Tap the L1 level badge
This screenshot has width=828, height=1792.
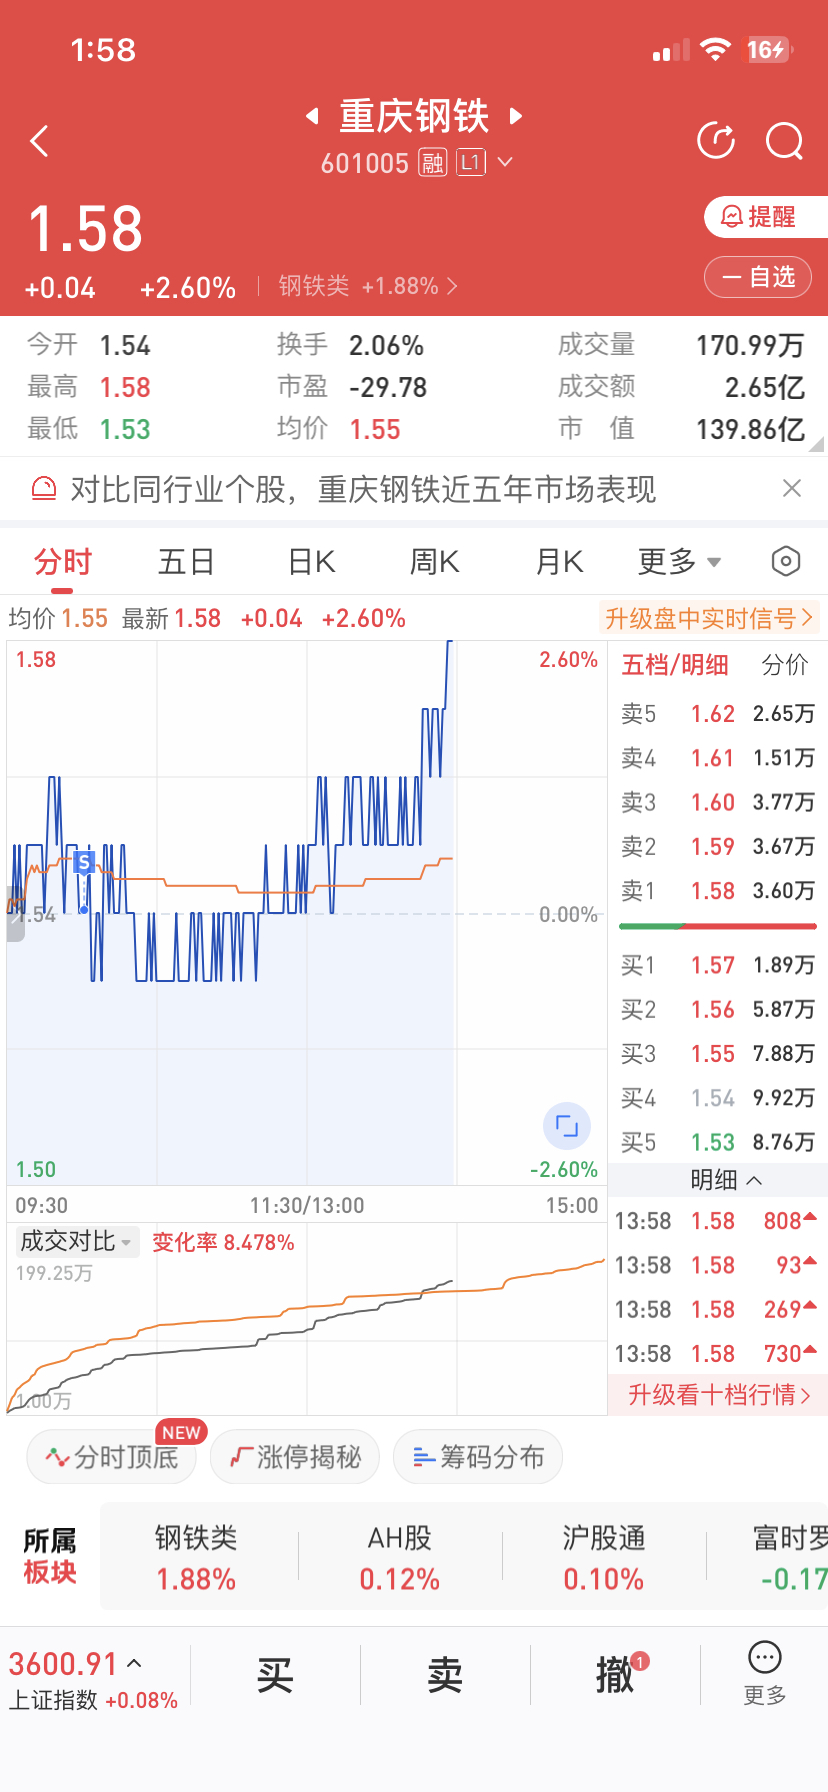(471, 162)
